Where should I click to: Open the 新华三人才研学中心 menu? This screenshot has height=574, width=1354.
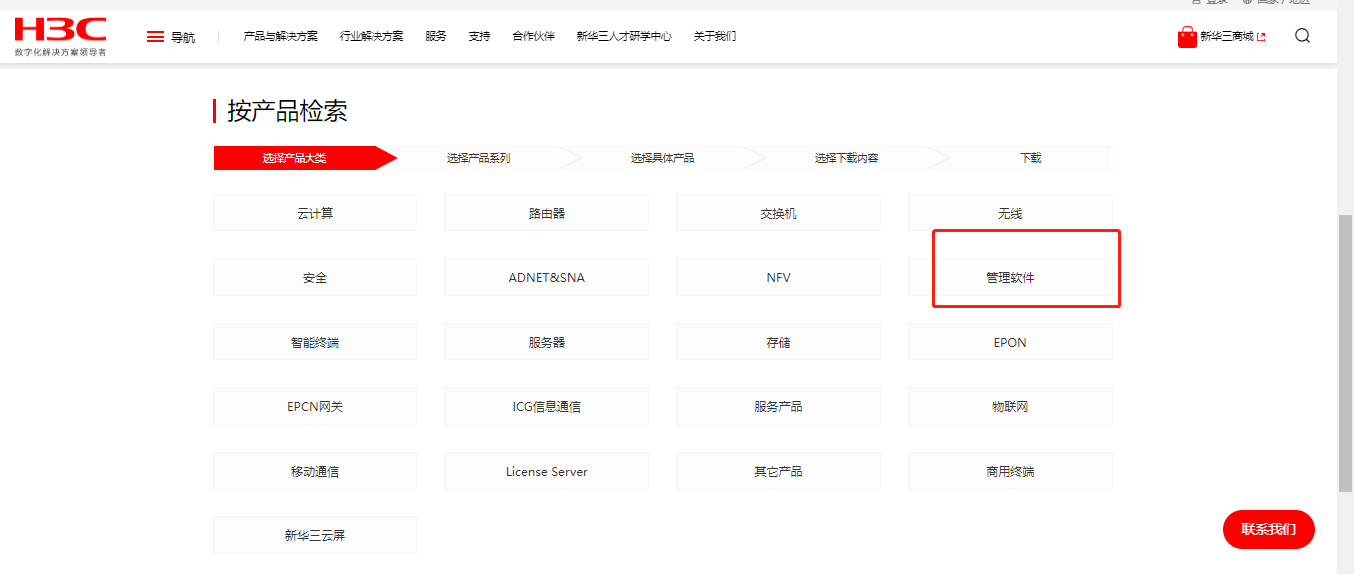[624, 36]
